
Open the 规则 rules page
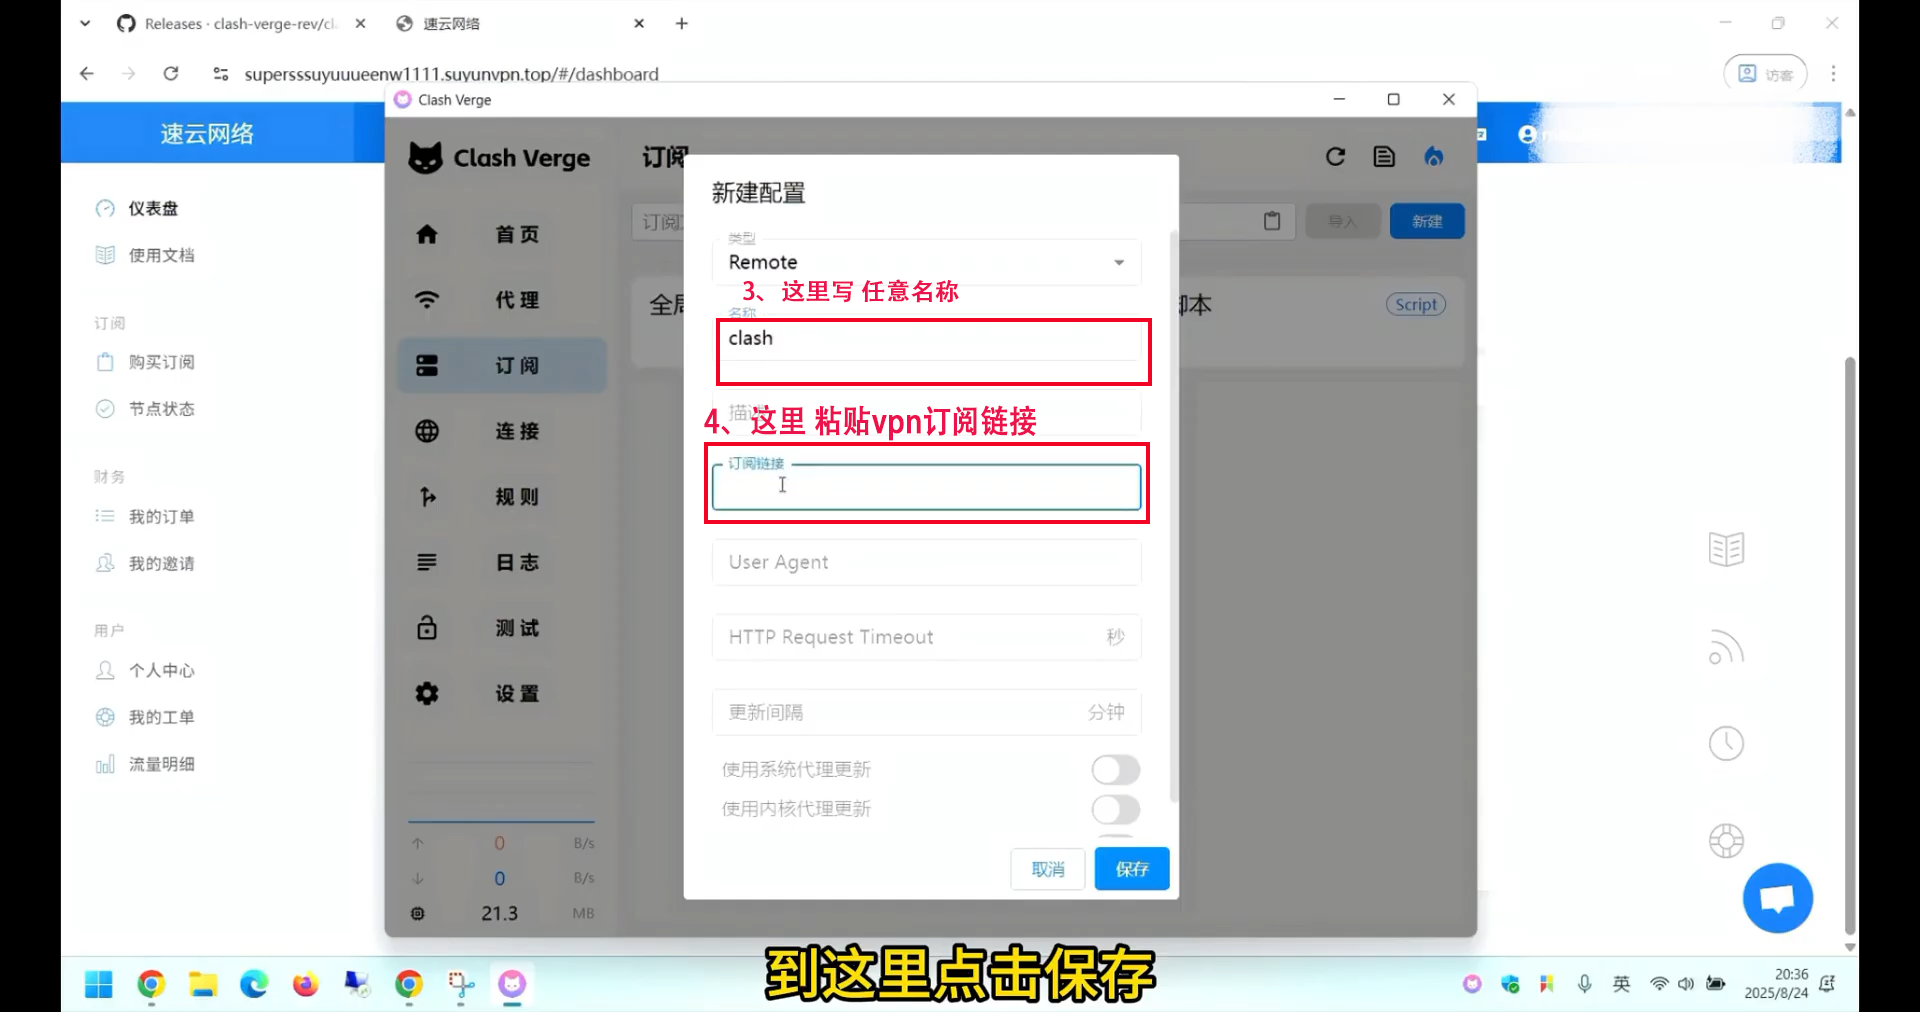(x=501, y=497)
